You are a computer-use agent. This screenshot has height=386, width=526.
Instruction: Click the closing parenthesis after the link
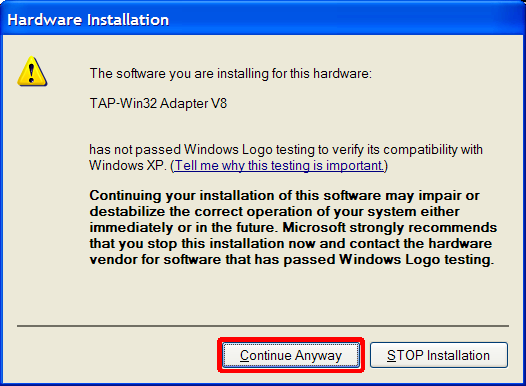(x=385, y=166)
